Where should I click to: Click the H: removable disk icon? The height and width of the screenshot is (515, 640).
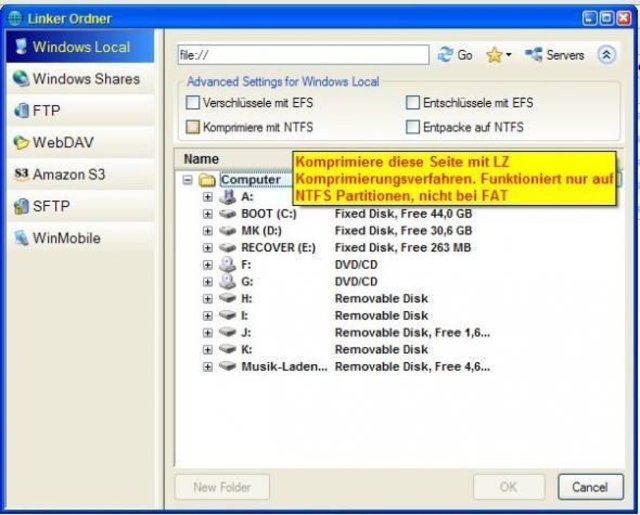coord(227,298)
